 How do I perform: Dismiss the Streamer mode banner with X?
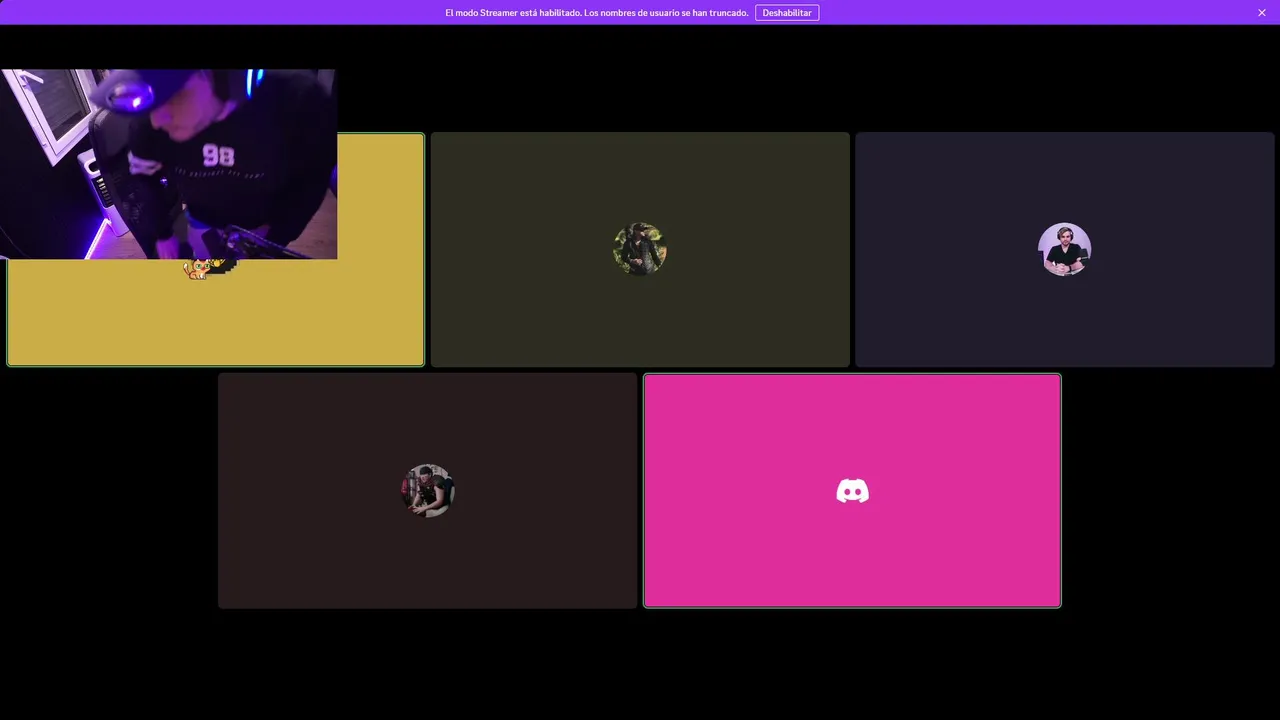1262,13
